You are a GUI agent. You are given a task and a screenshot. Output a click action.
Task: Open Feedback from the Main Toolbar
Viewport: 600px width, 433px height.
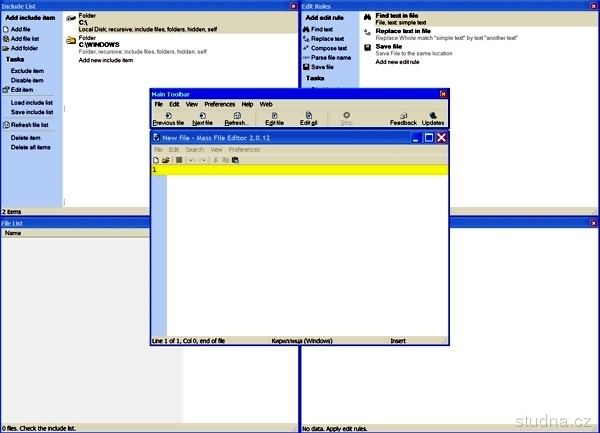click(x=403, y=119)
